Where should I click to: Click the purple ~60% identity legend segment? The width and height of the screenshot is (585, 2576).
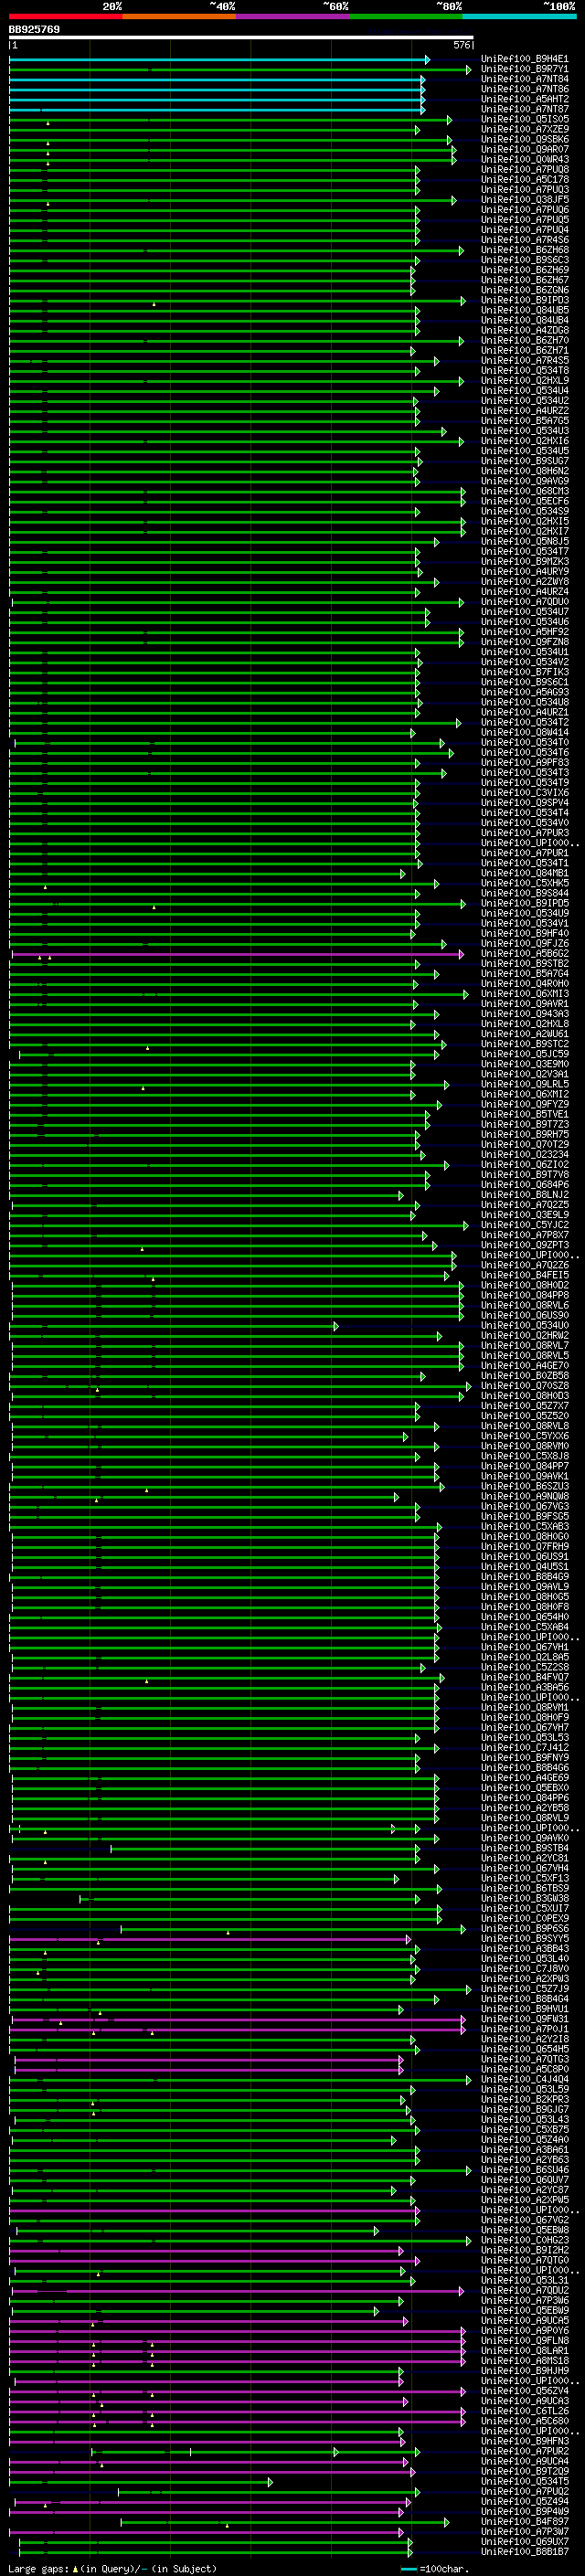293,16
